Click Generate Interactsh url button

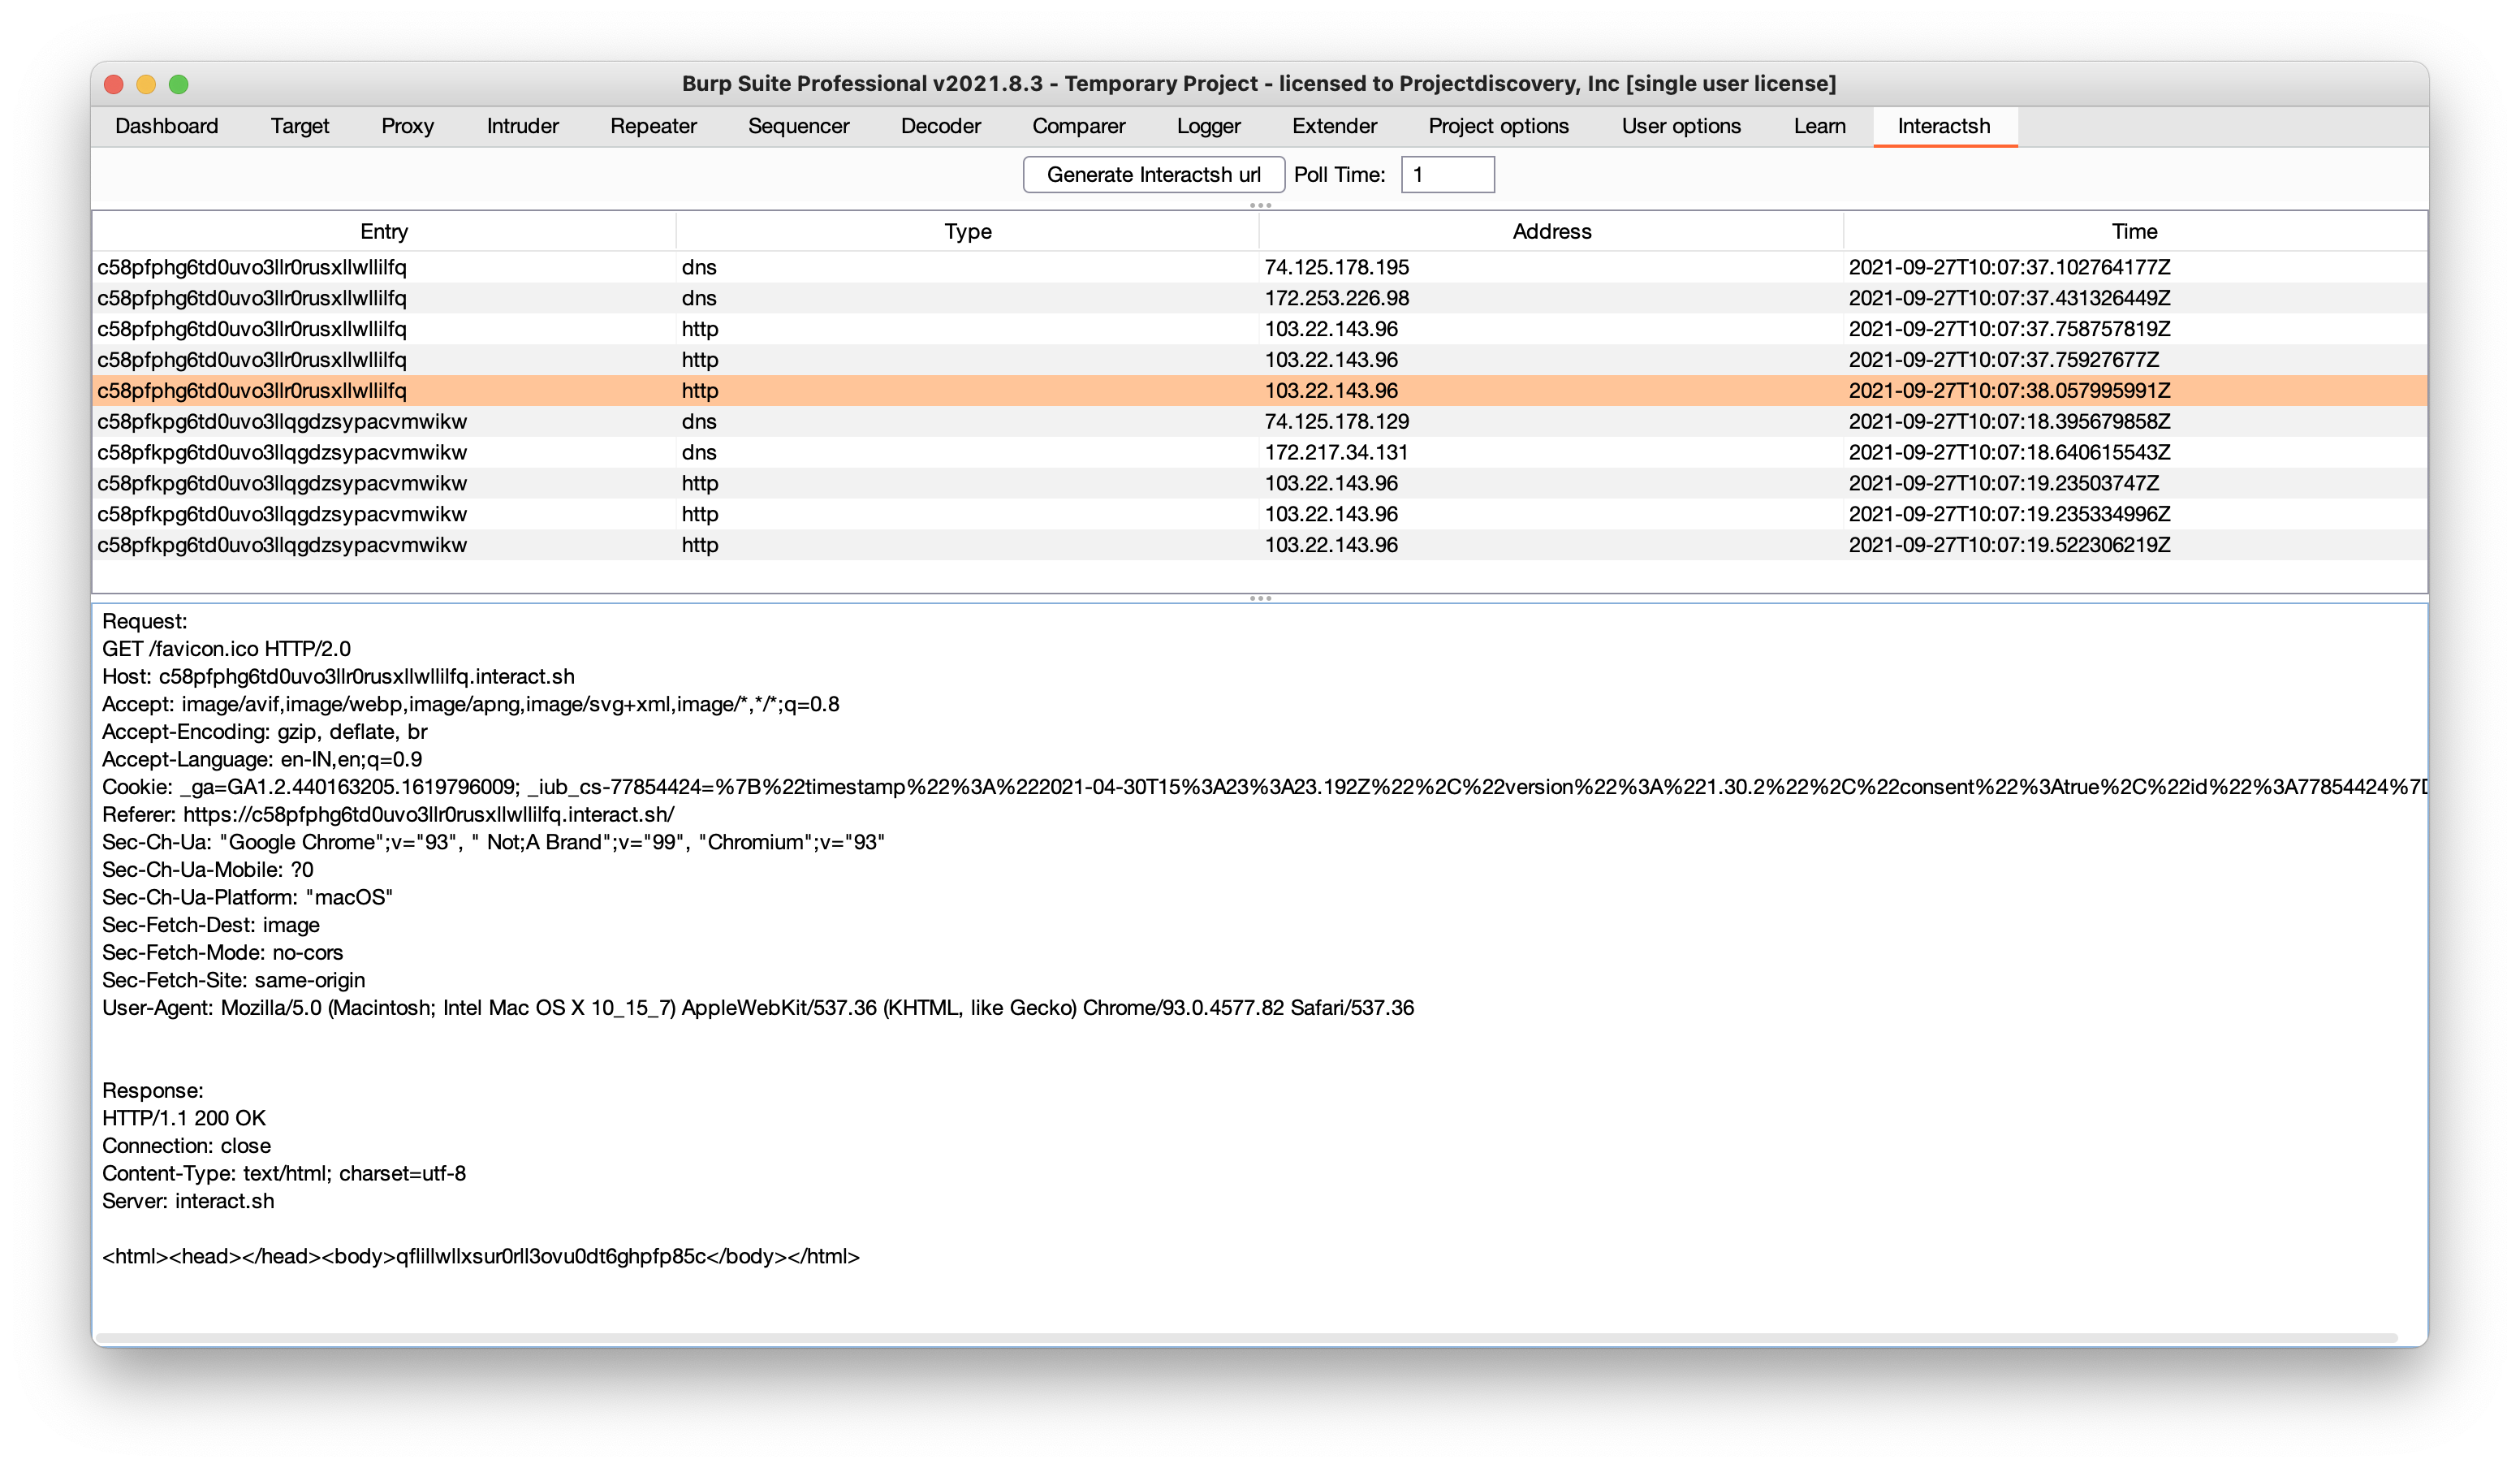[1153, 175]
